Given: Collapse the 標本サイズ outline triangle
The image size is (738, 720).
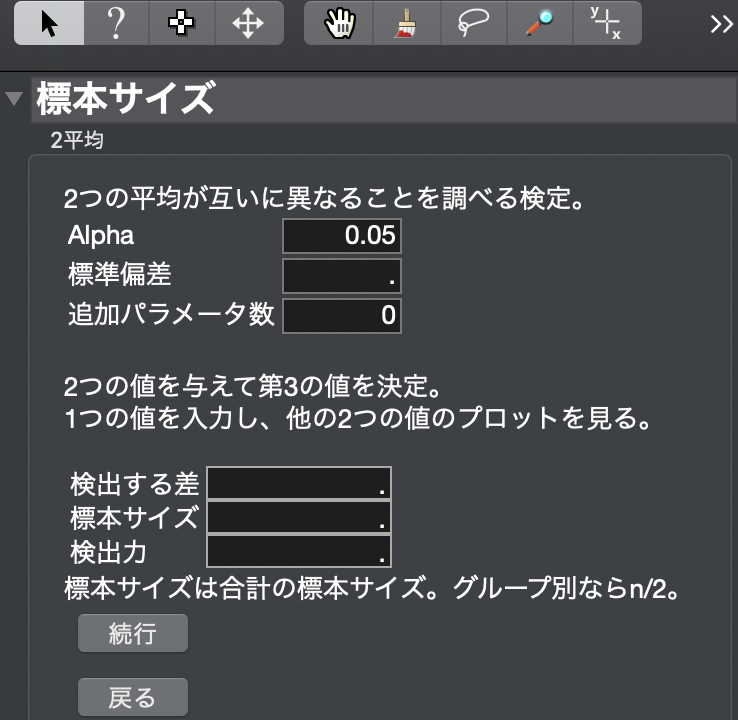Looking at the screenshot, I should (x=14, y=98).
